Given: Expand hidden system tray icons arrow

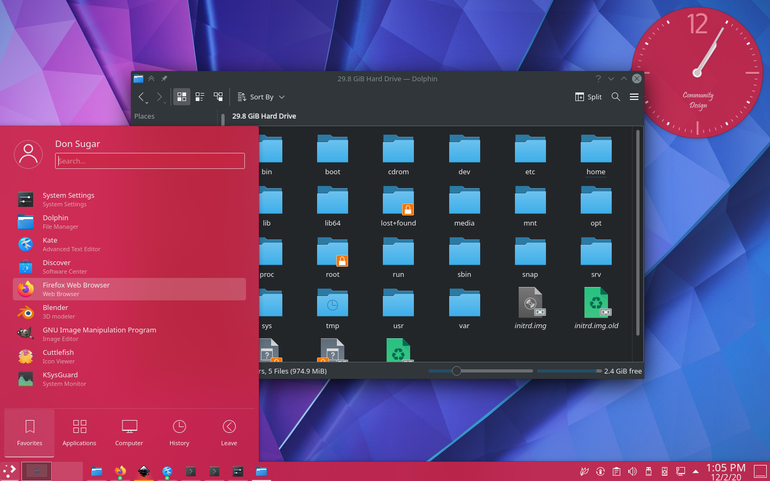Looking at the screenshot, I should pos(695,472).
